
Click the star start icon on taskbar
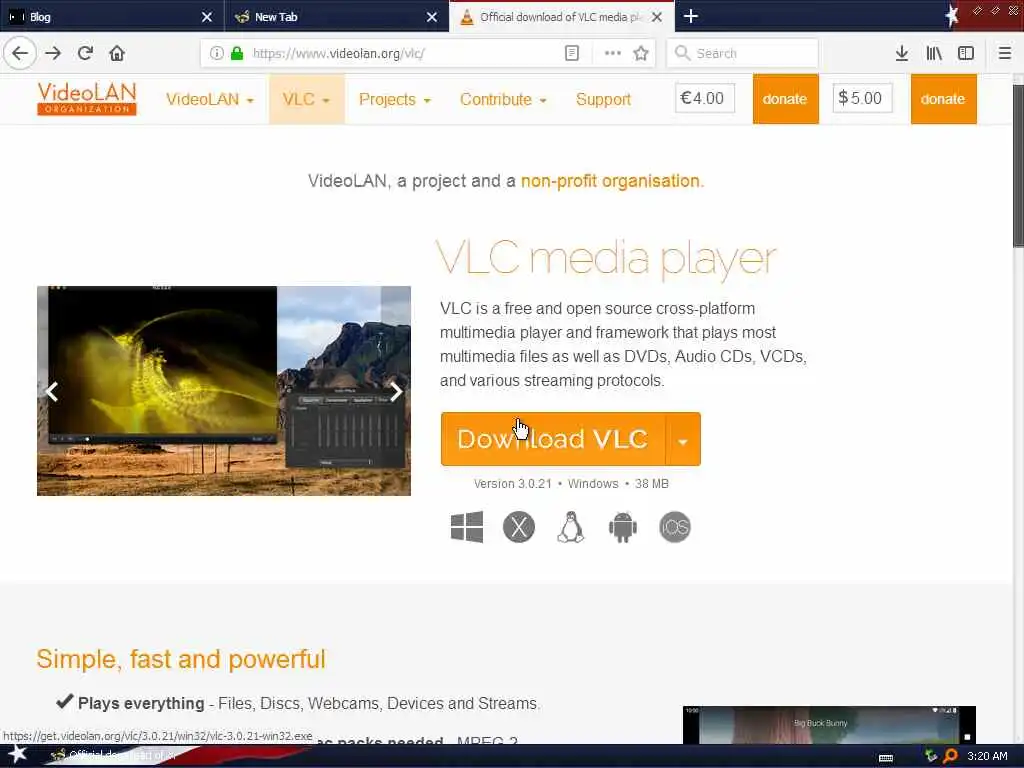[x=18, y=755]
